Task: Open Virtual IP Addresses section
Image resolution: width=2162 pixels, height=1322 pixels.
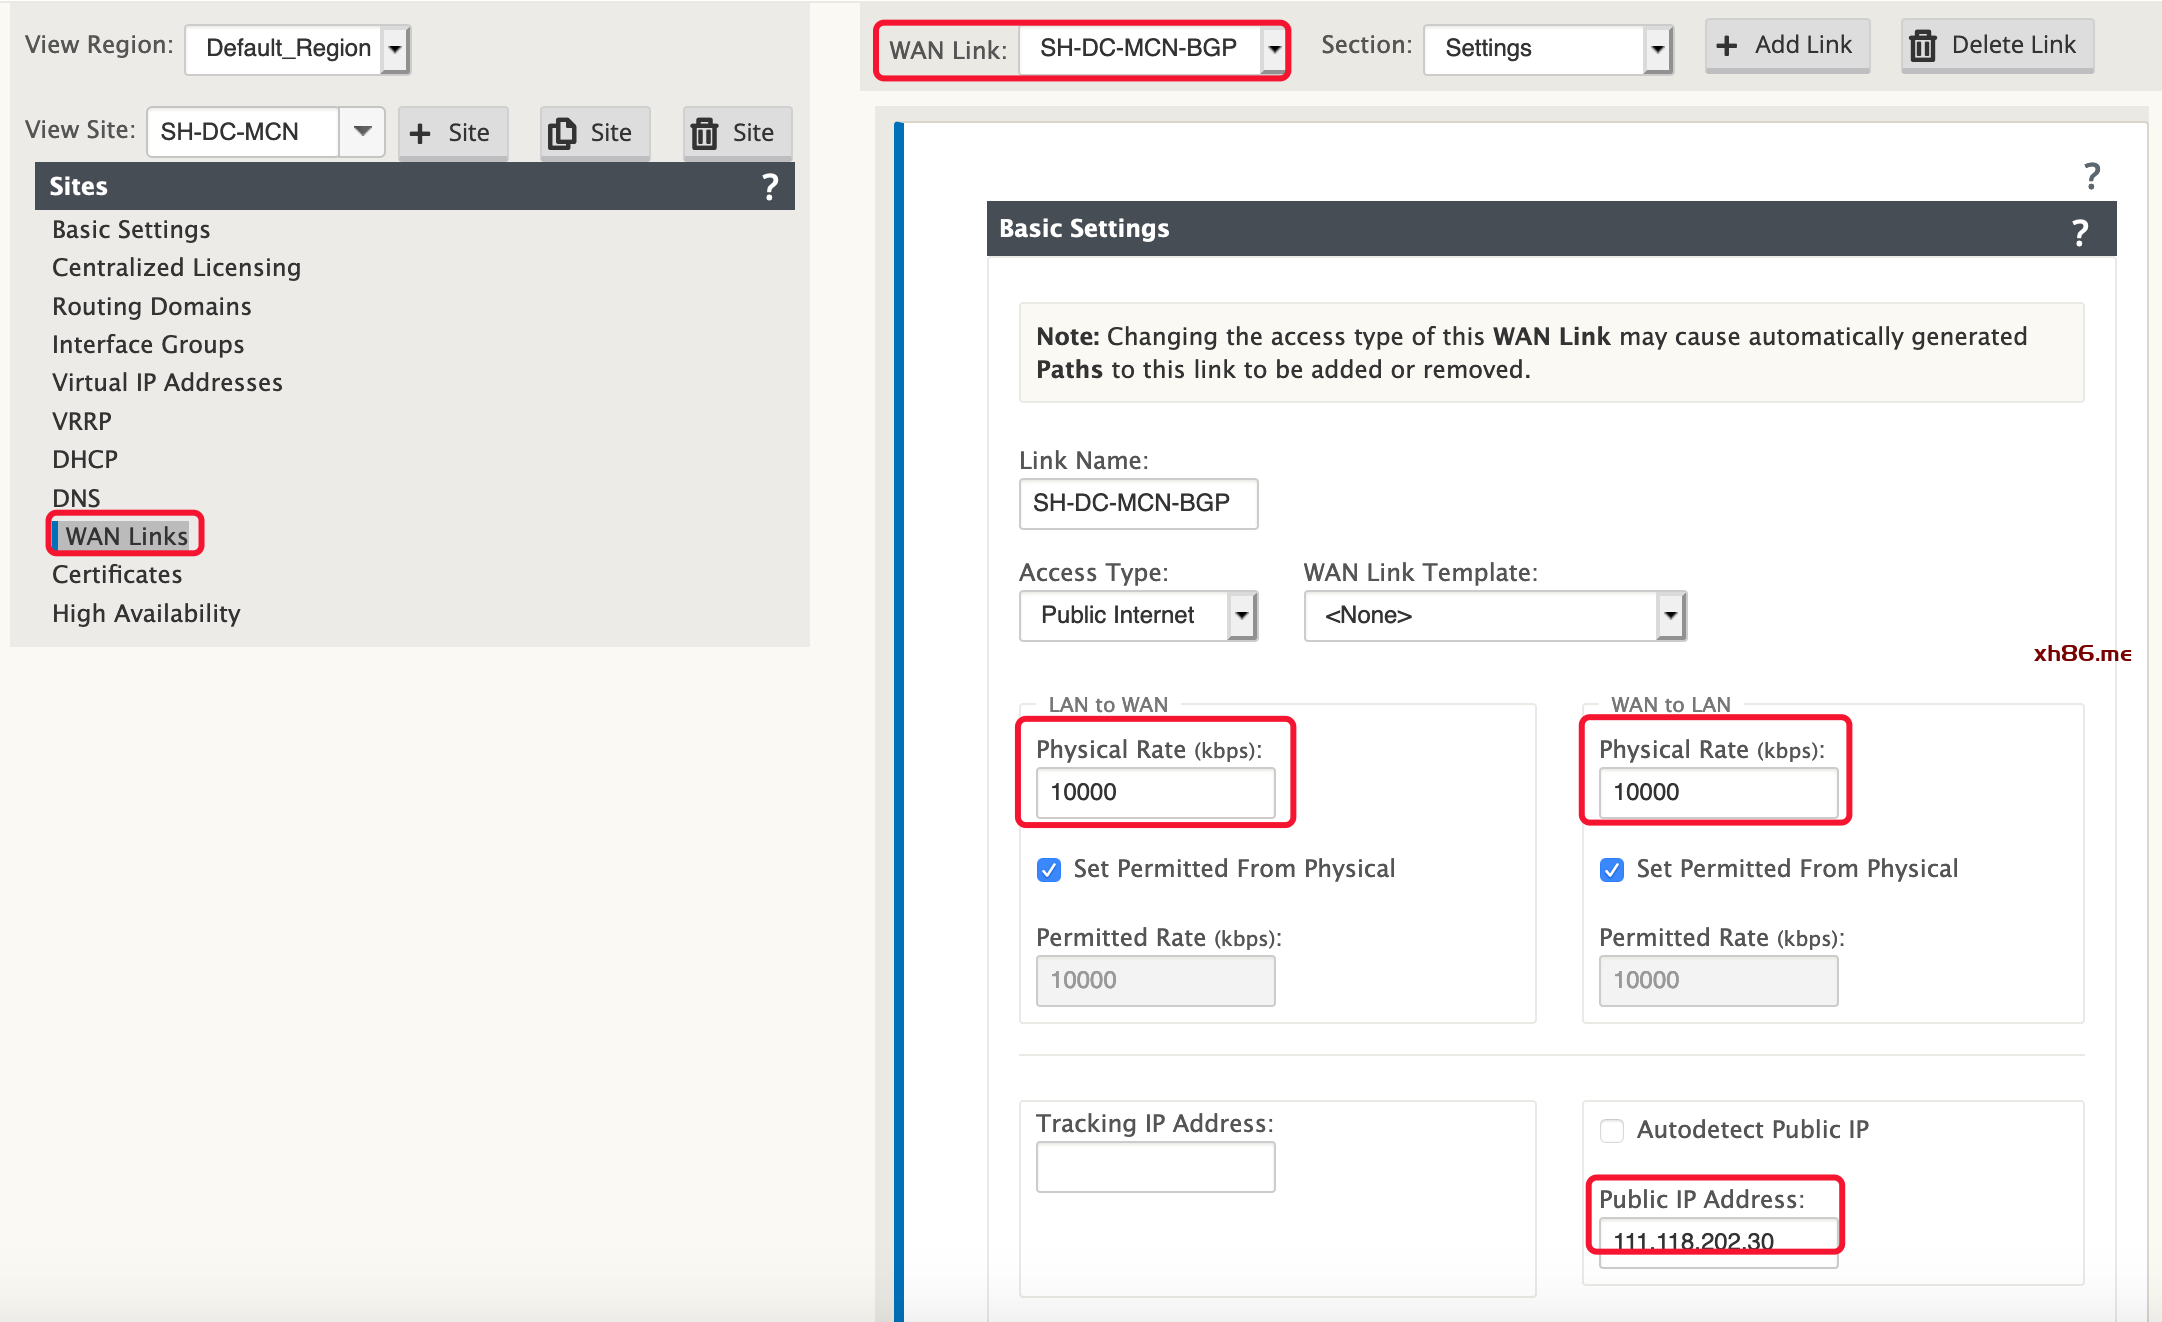Action: (x=167, y=383)
